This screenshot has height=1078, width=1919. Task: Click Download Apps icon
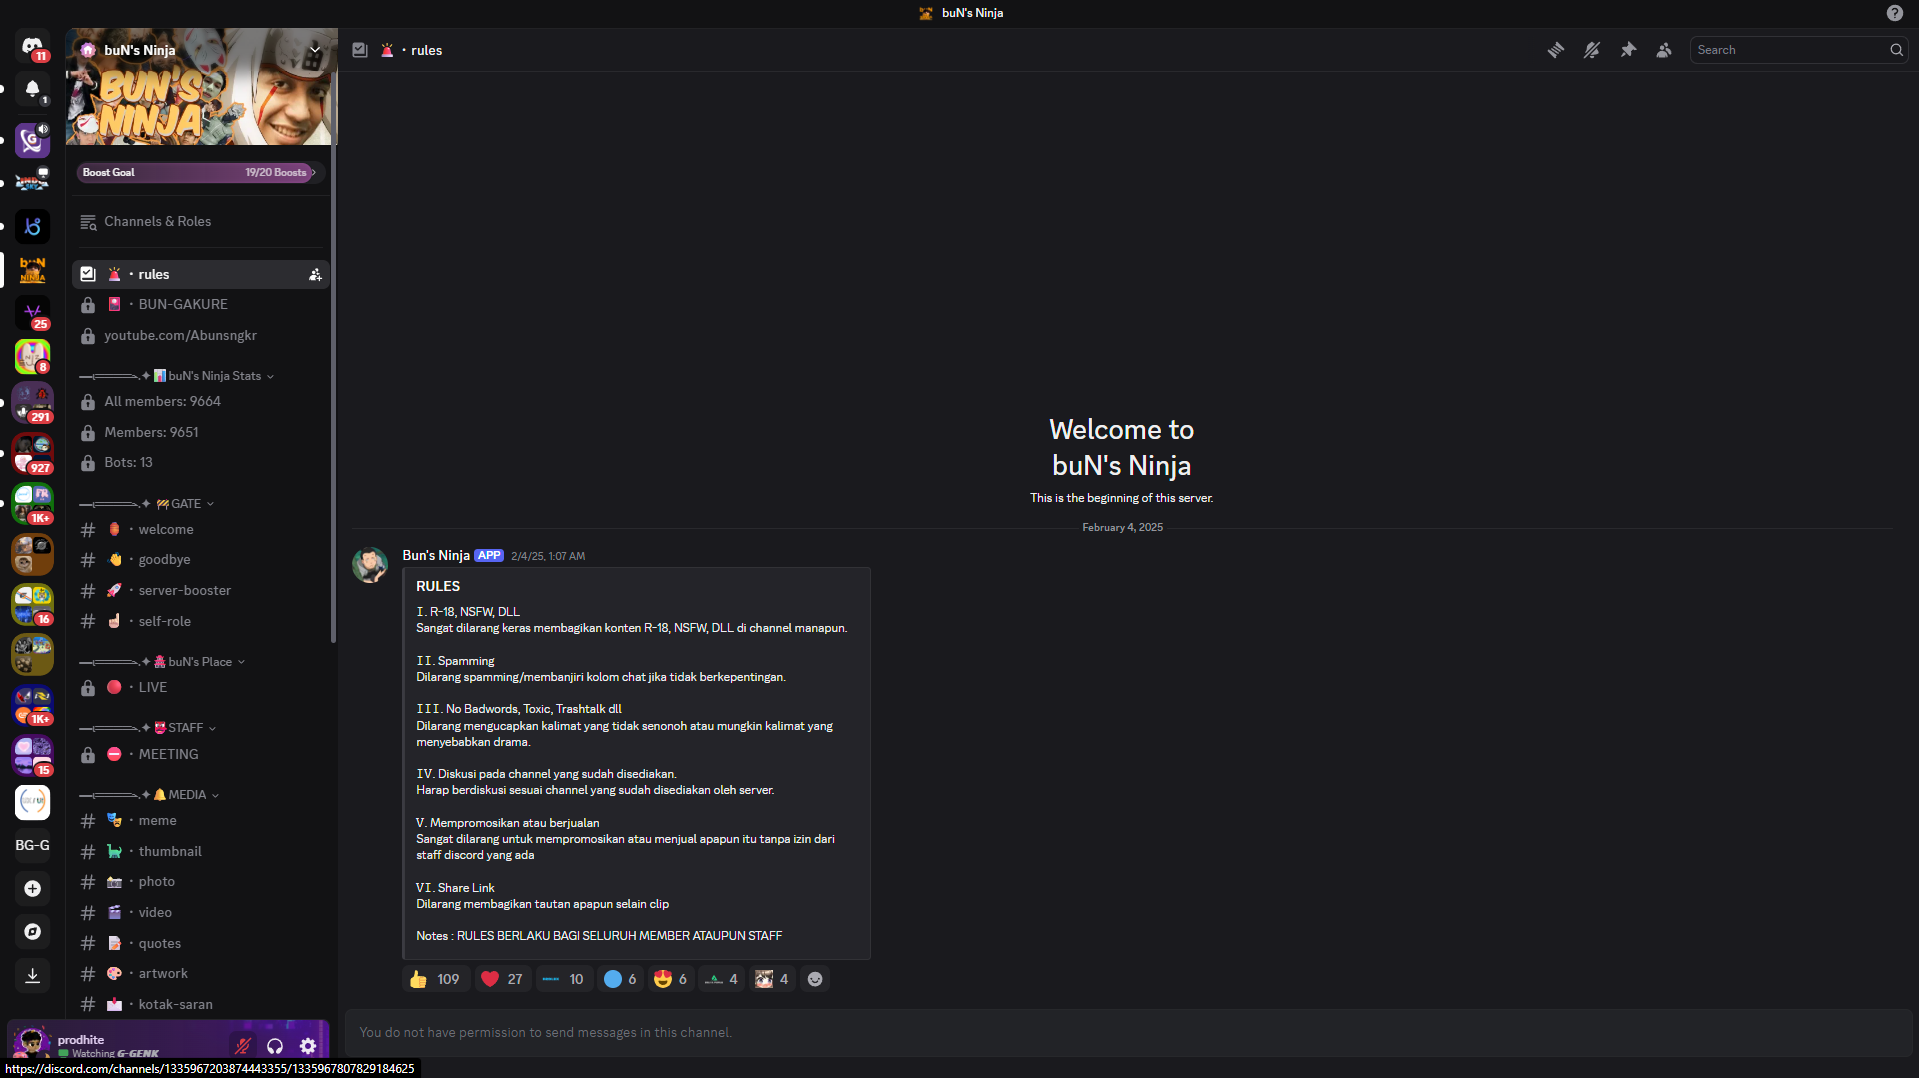point(32,975)
